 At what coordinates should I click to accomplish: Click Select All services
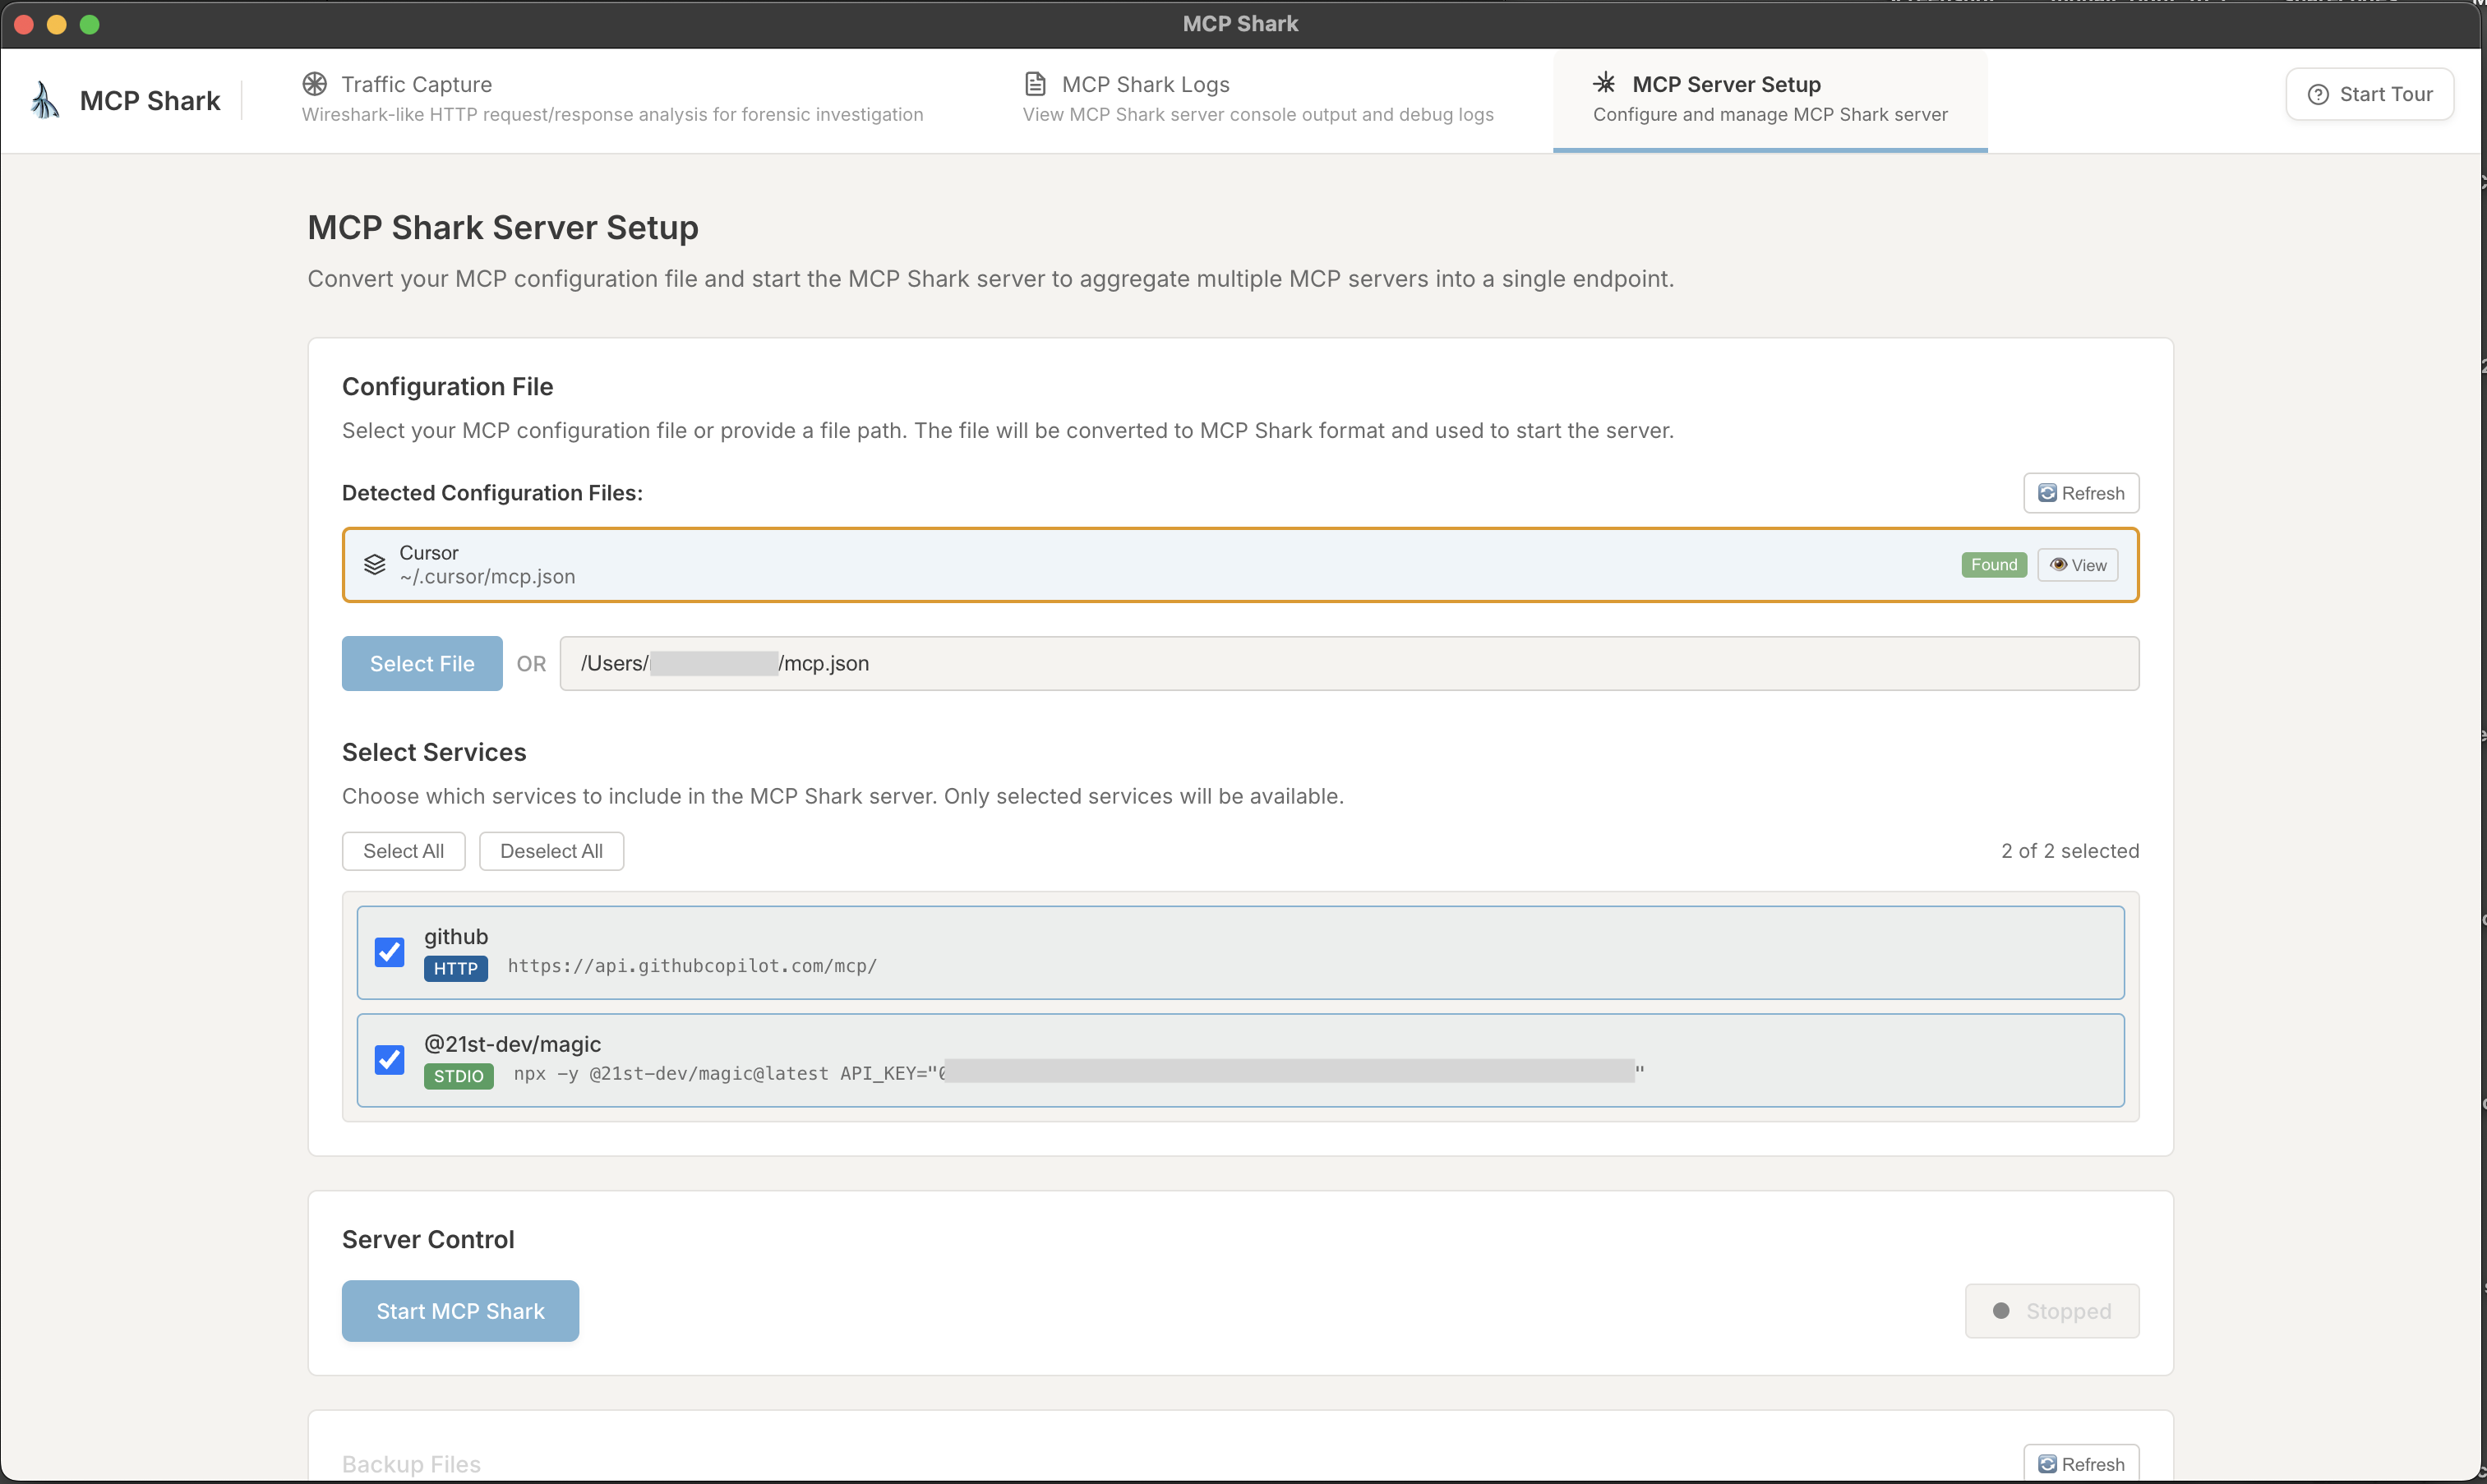[x=403, y=850]
